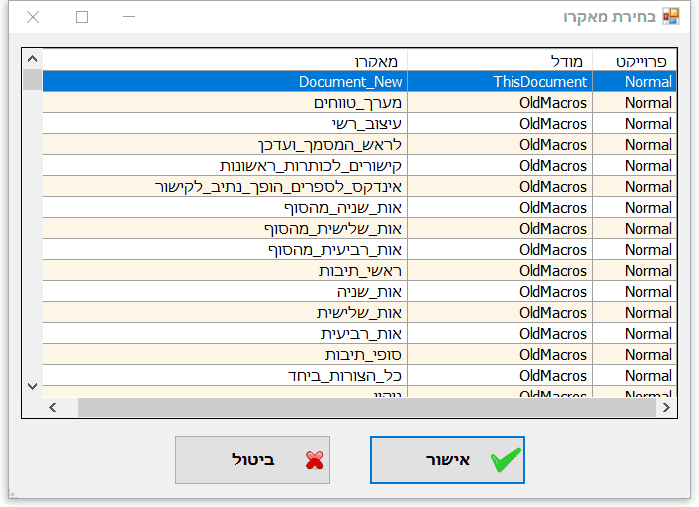
Task: Click Normal cell in Document_New row
Action: coord(635,82)
